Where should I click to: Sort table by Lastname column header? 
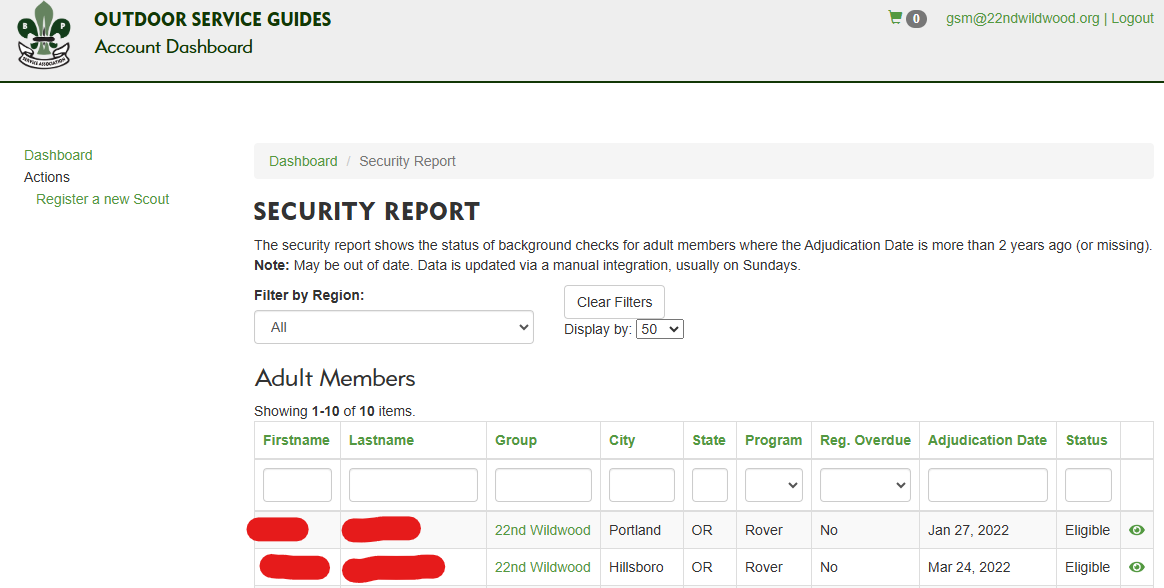coord(381,440)
